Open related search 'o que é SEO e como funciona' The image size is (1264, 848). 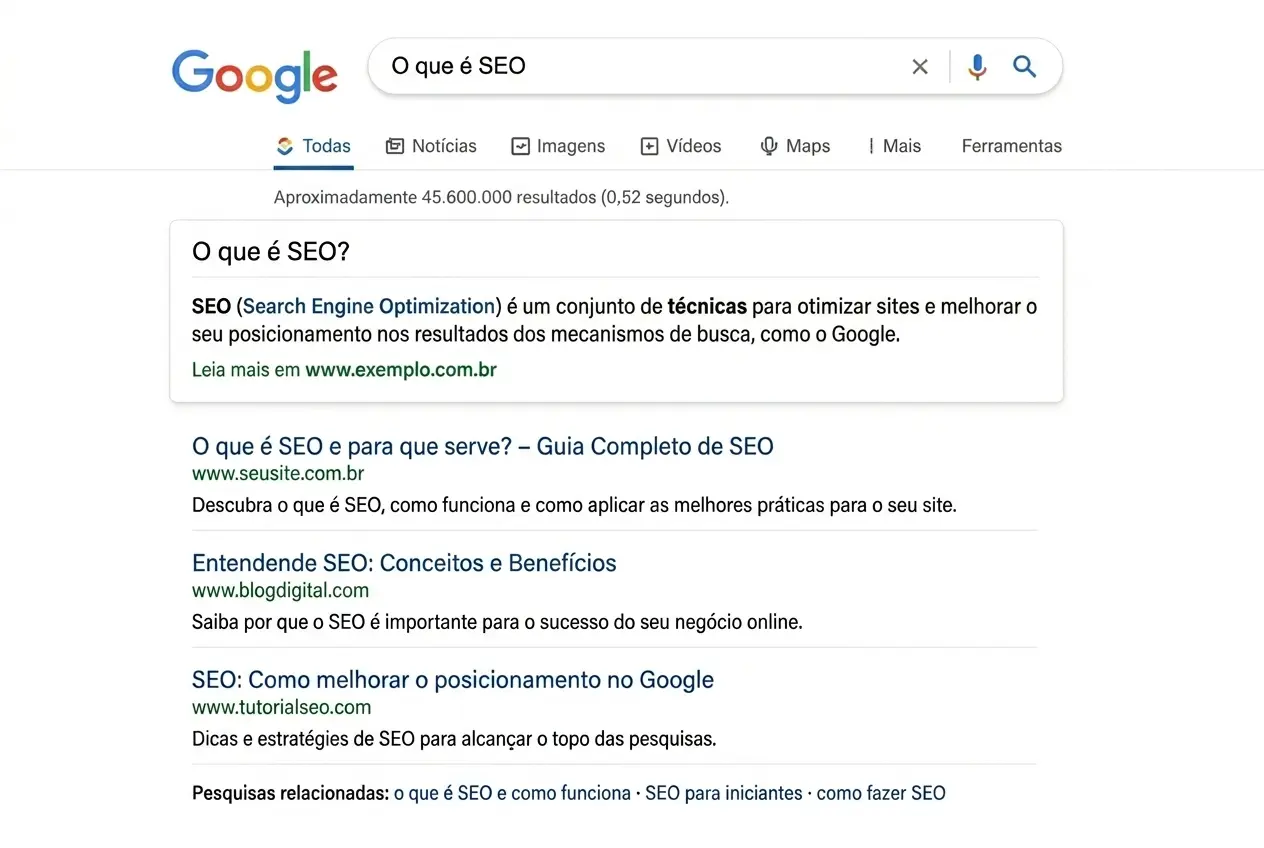tap(512, 794)
